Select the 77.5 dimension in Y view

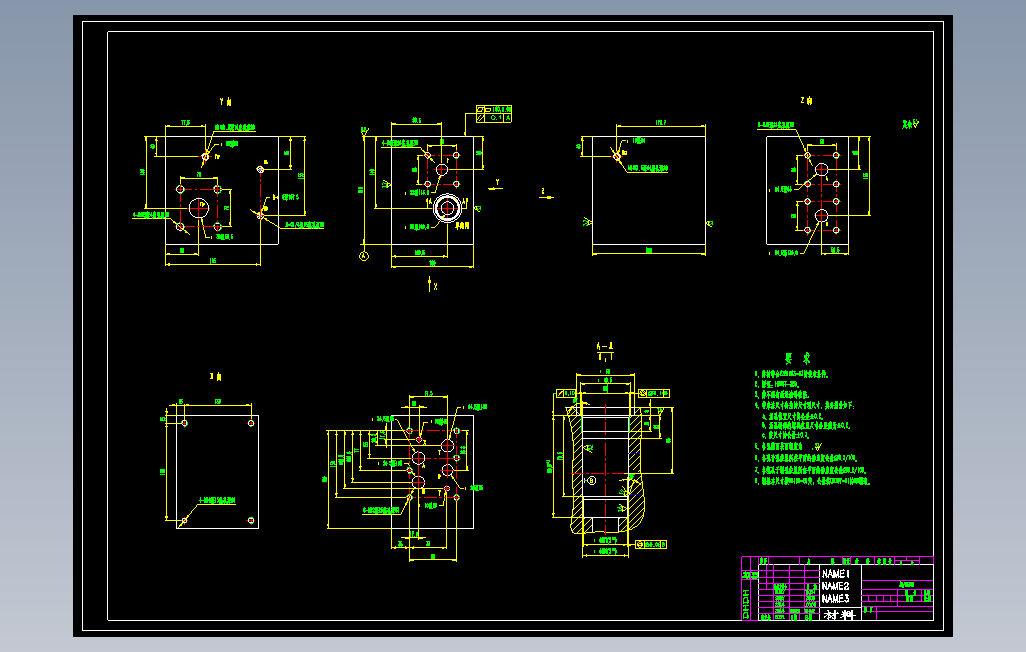(185, 122)
